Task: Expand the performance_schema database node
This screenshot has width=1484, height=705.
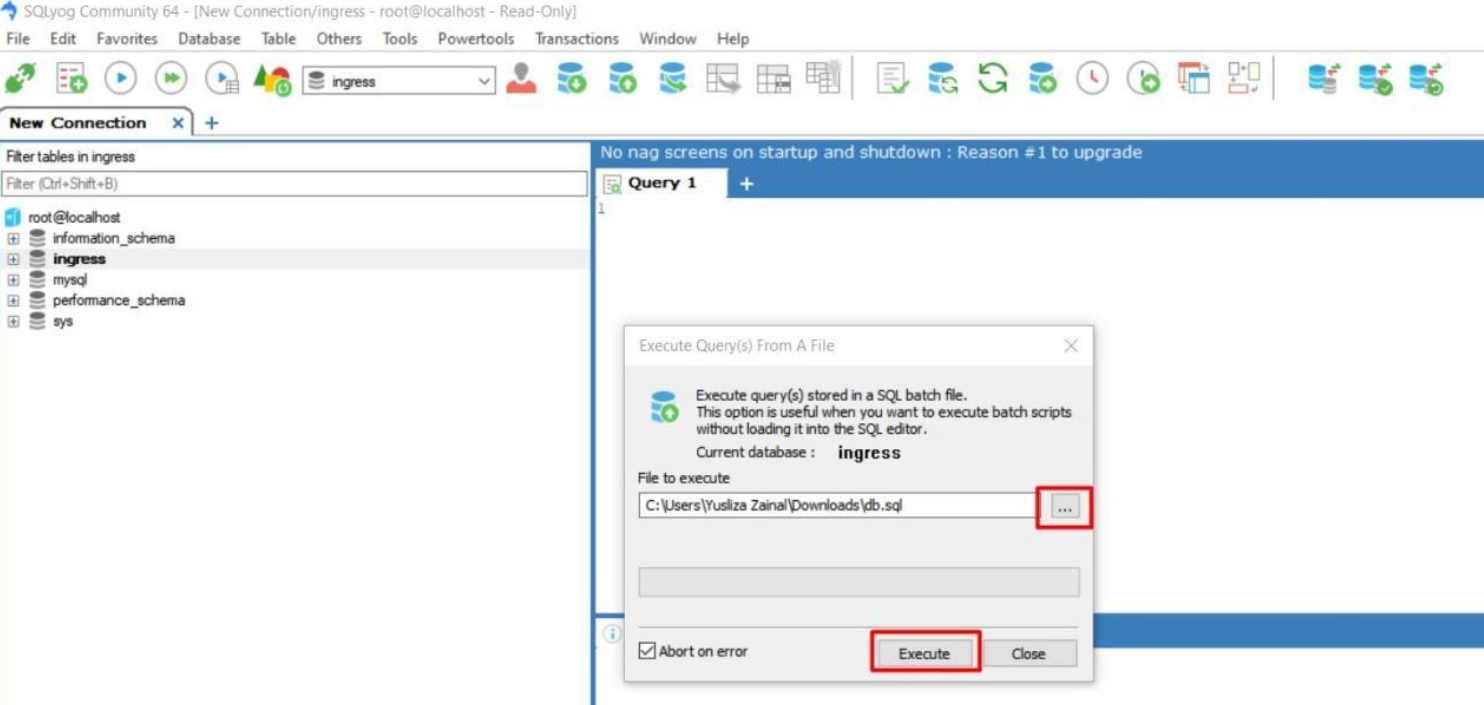Action: coord(13,300)
